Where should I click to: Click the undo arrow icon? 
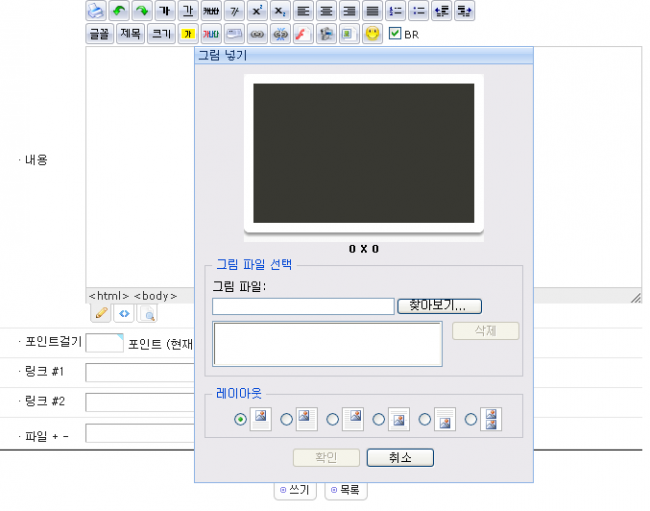tap(119, 11)
